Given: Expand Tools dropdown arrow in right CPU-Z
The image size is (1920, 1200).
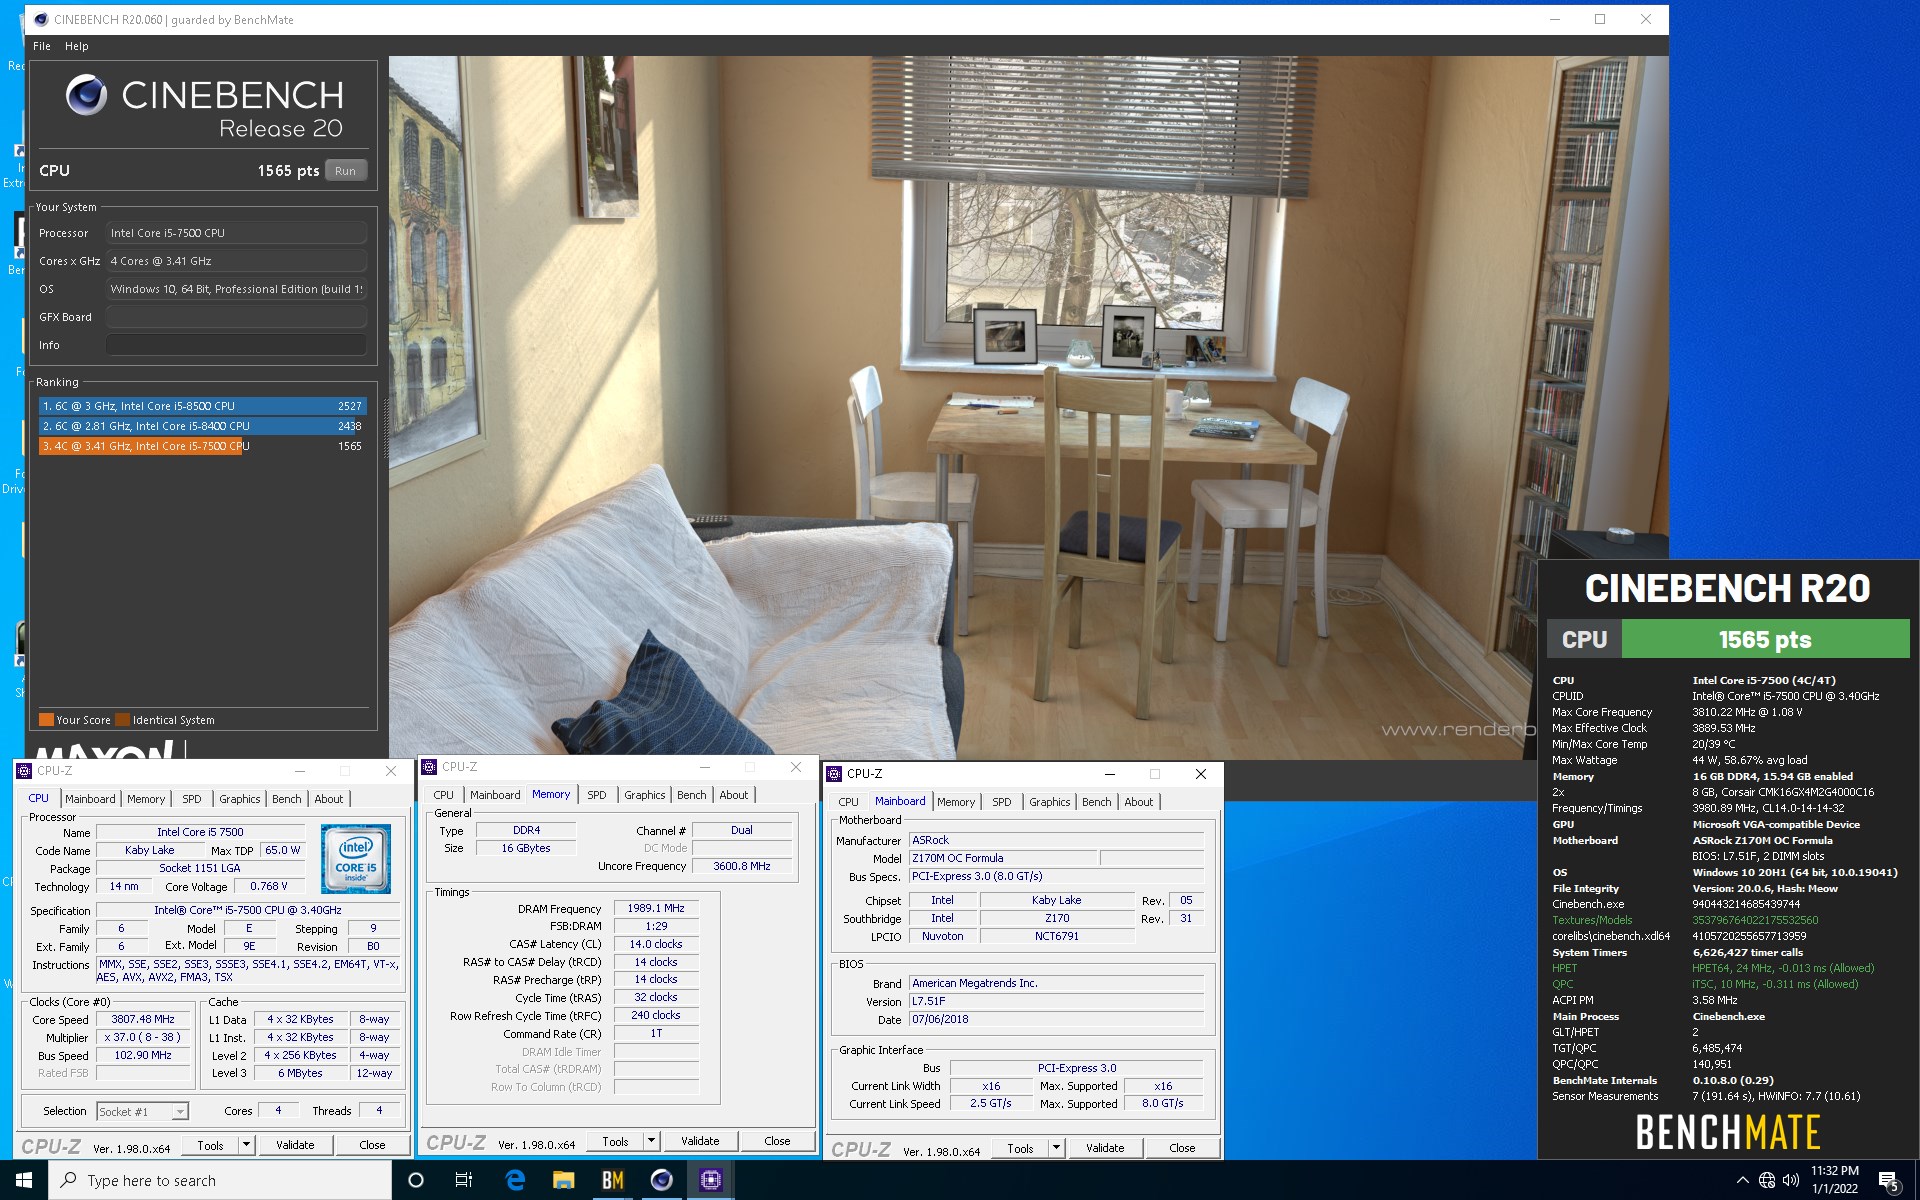Looking at the screenshot, I should pos(1056,1148).
